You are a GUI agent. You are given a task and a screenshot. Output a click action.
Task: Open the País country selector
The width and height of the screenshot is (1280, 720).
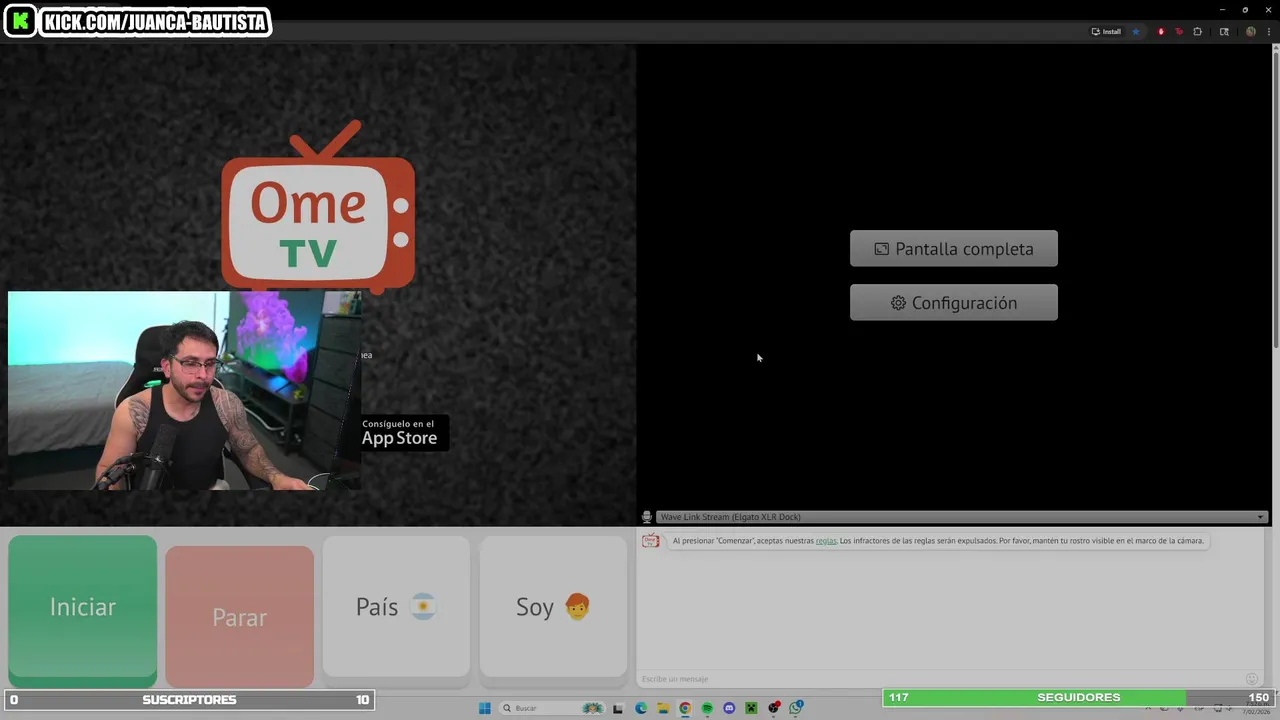tap(396, 607)
